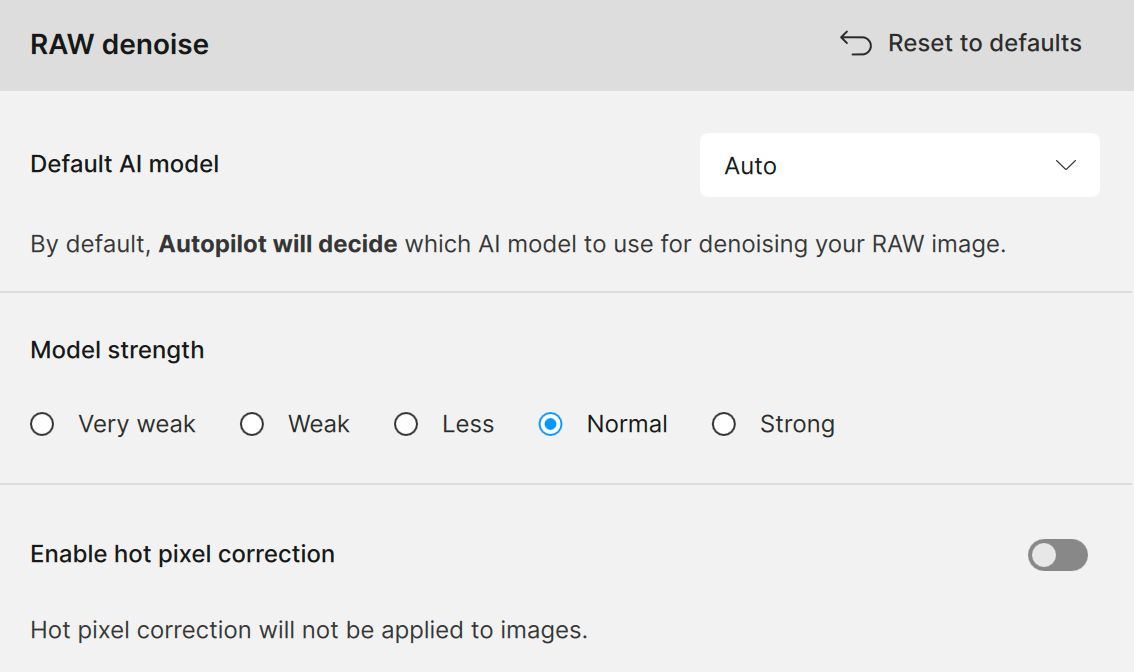Click the "Very weak" option label text

[x=137, y=425]
